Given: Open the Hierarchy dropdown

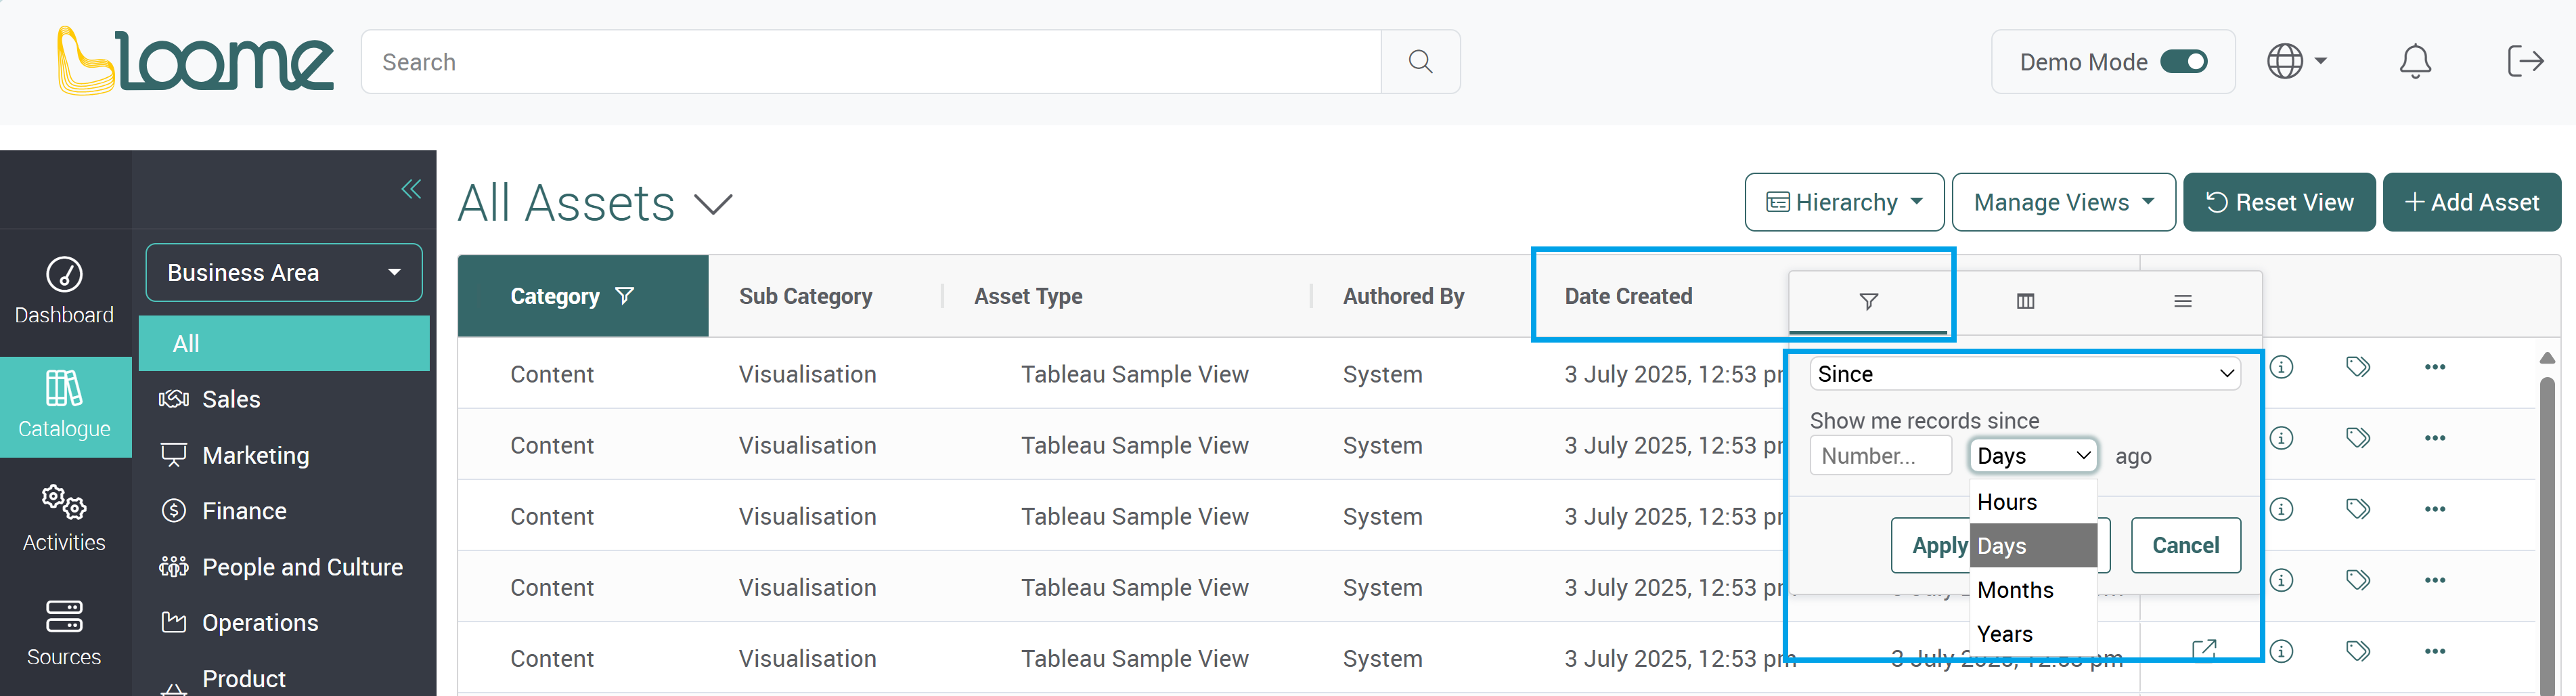Looking at the screenshot, I should [1844, 202].
